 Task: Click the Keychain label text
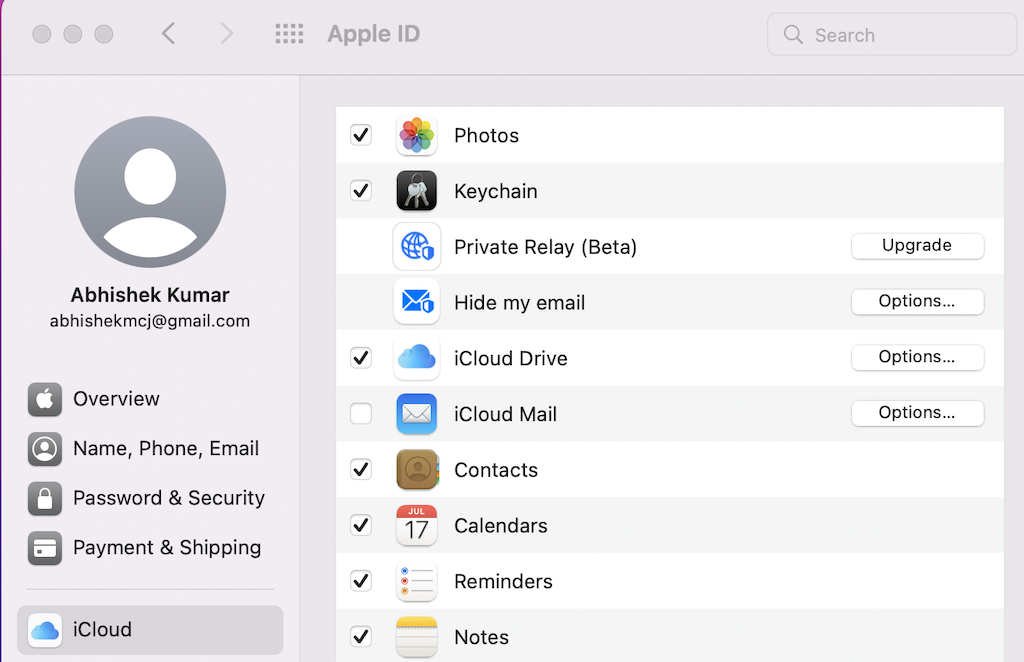(496, 191)
